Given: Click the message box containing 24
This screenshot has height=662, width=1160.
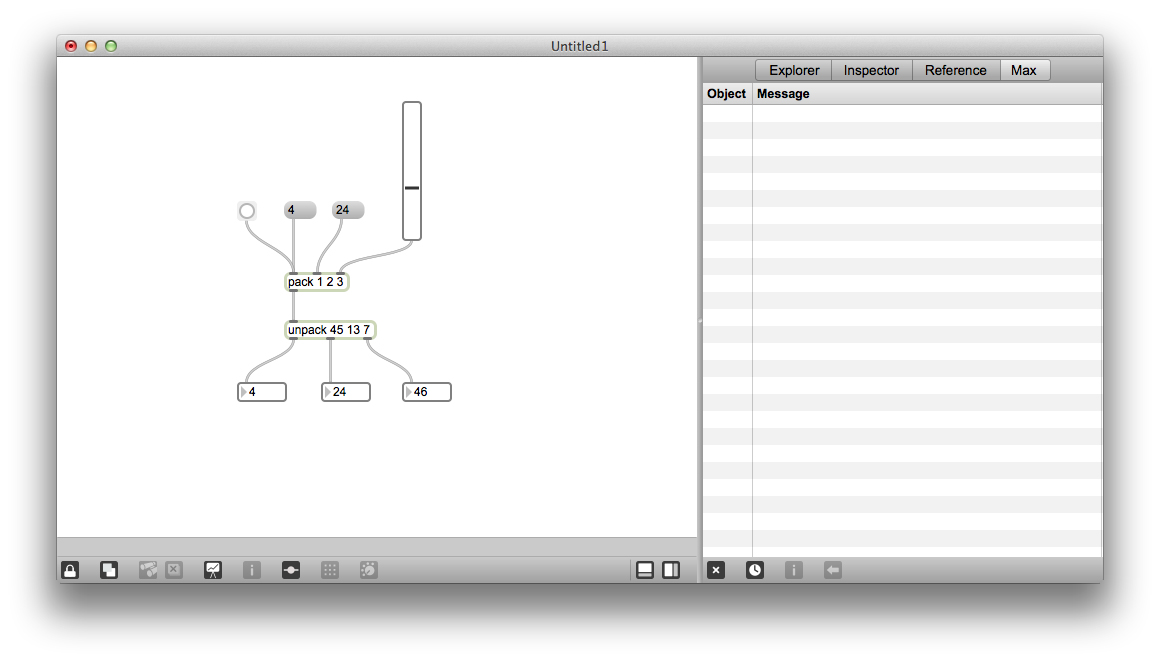Looking at the screenshot, I should [x=348, y=210].
